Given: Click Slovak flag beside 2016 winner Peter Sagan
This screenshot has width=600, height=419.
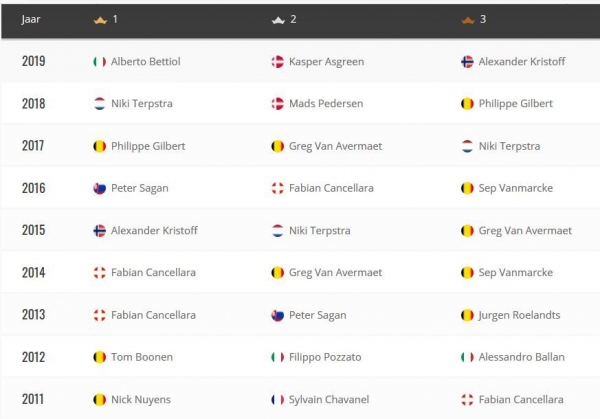Looking at the screenshot, I should click(x=99, y=188).
